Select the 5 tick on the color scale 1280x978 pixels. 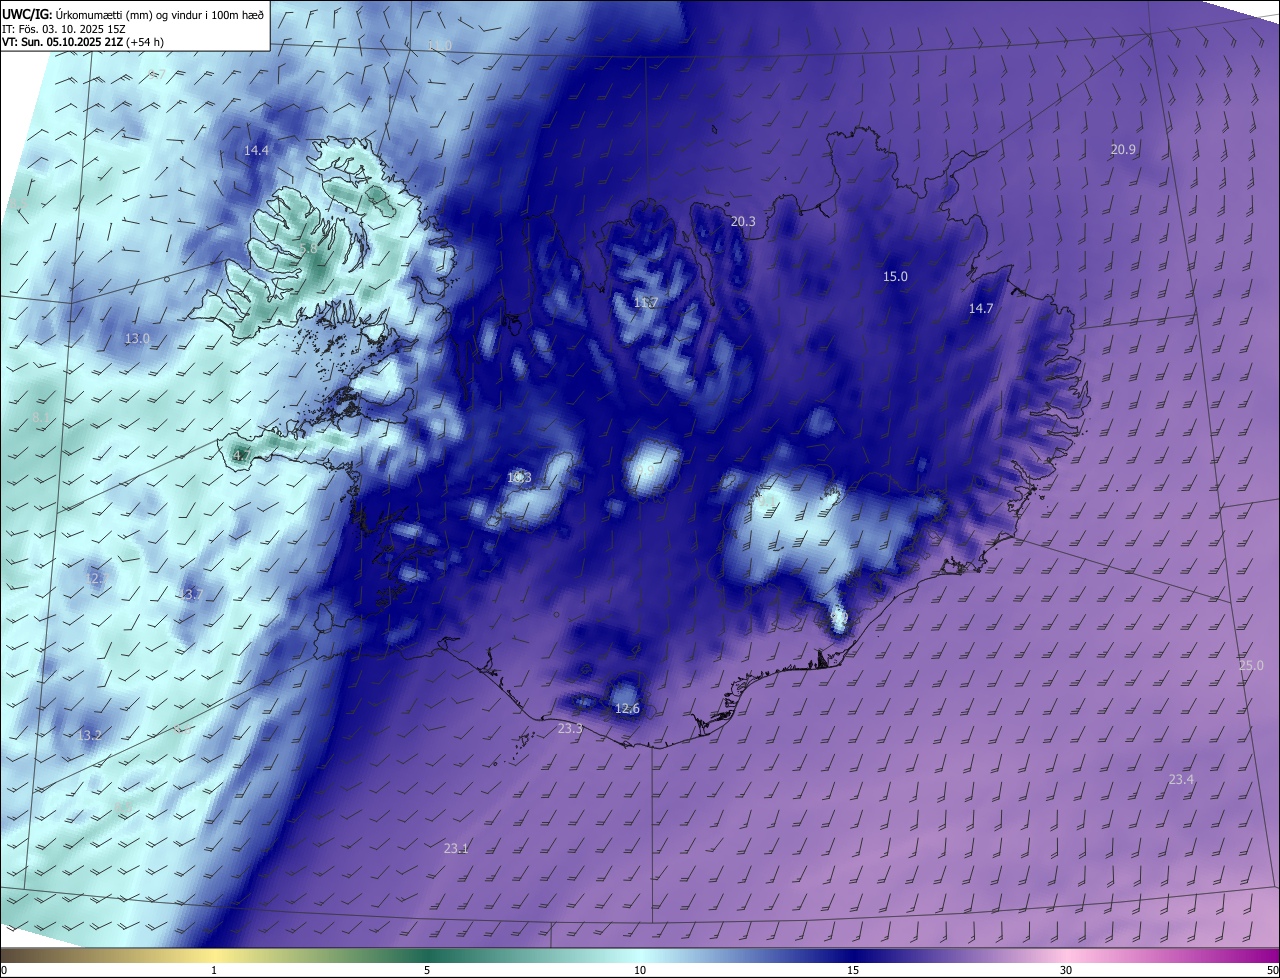click(x=427, y=970)
